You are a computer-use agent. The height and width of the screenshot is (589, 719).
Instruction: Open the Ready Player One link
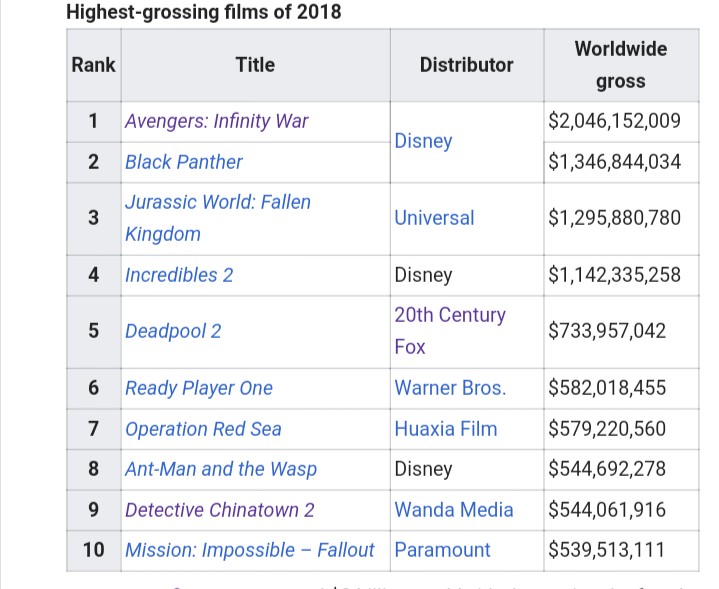tap(198, 388)
